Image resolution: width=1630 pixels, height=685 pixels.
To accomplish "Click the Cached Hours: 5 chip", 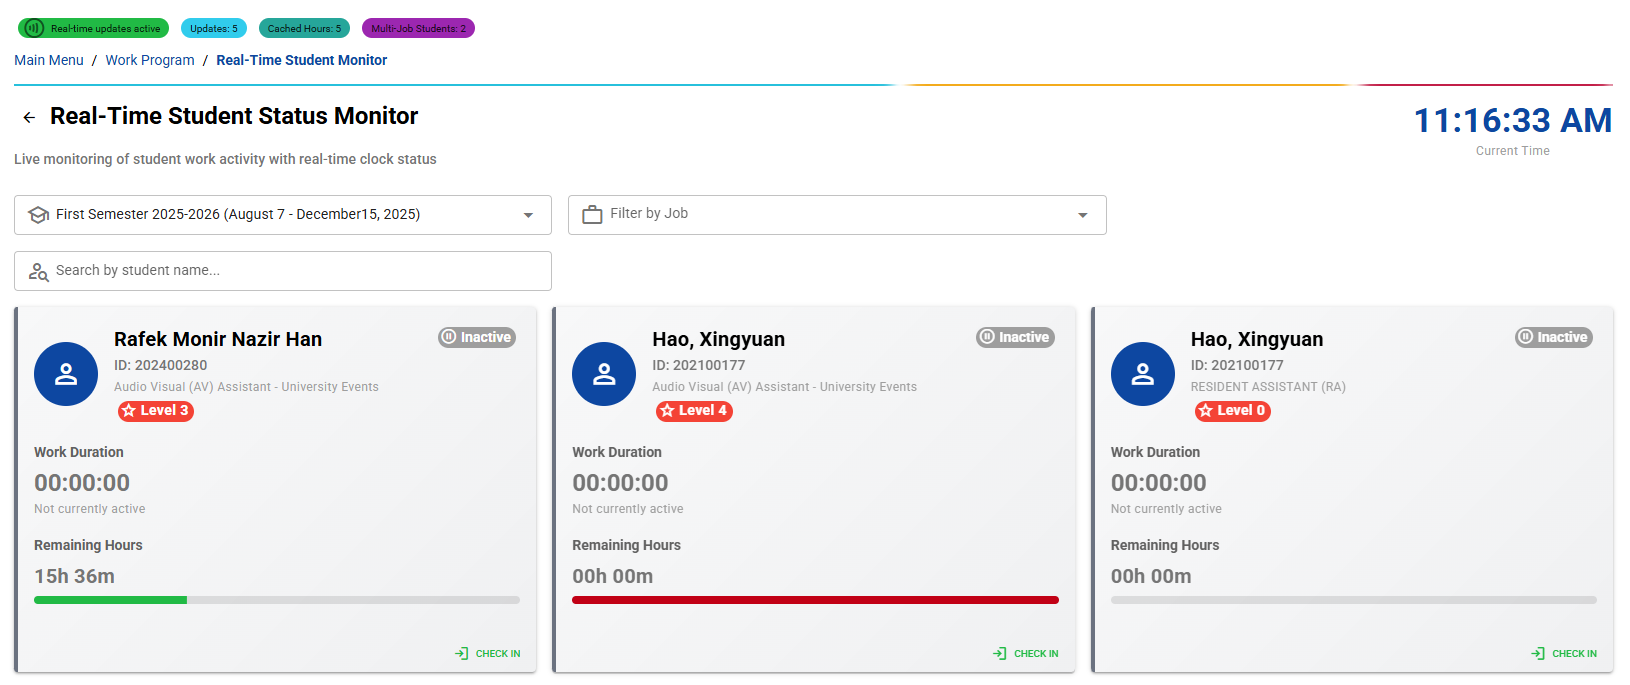I will [x=304, y=28].
